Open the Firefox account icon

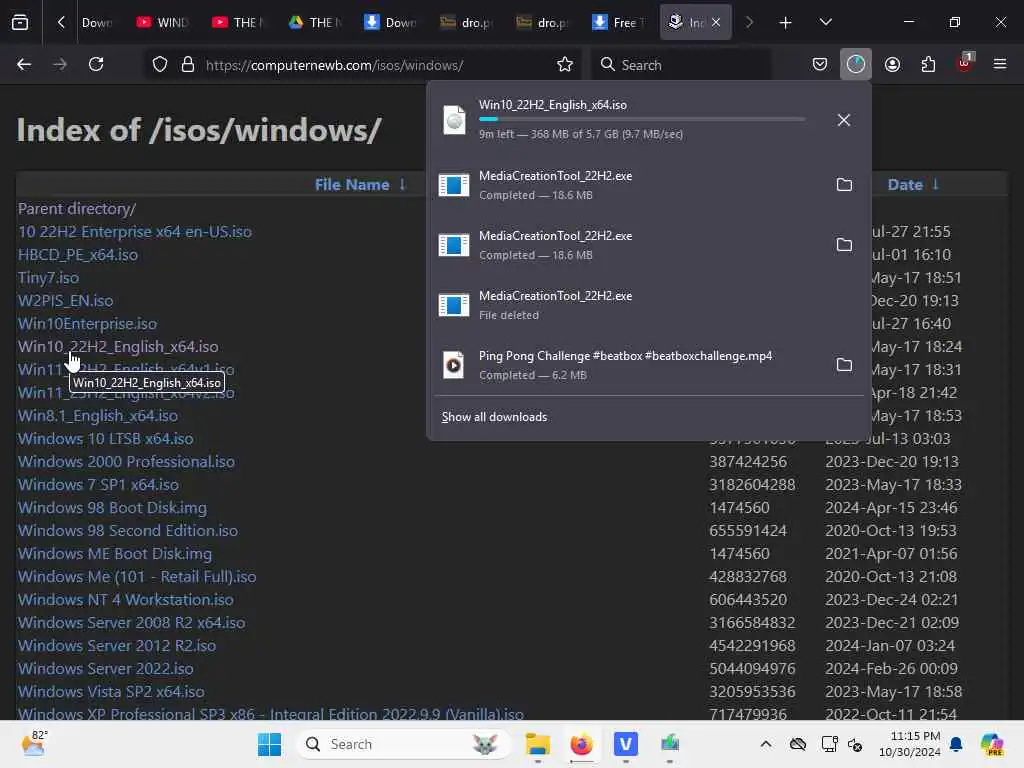[x=892, y=65]
